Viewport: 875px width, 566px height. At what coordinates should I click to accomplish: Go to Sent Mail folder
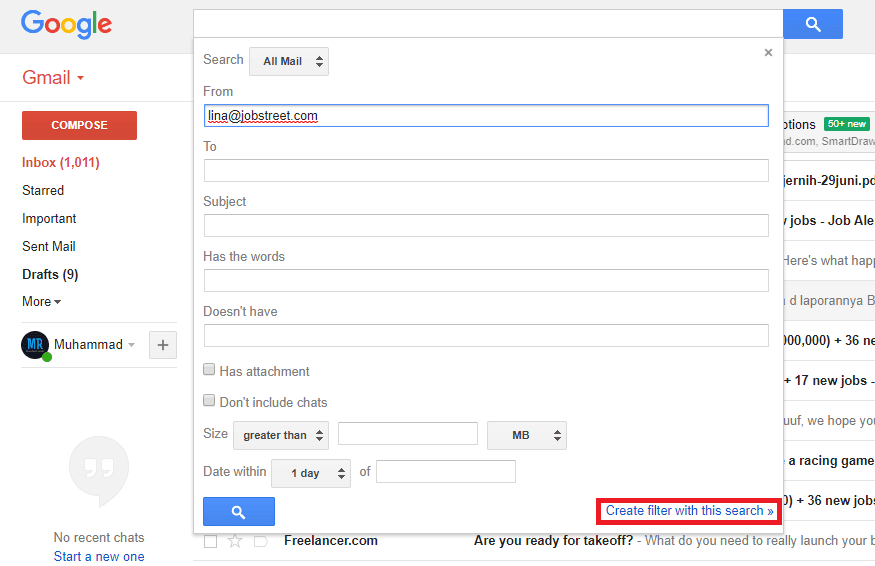tap(49, 246)
